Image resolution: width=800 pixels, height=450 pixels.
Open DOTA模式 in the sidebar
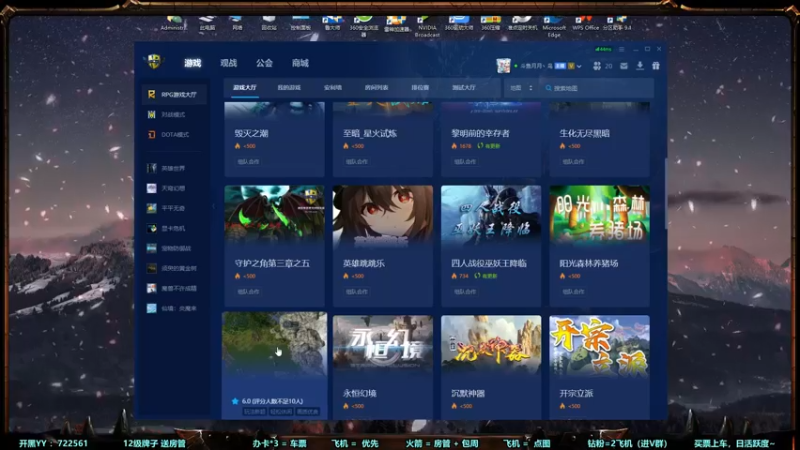point(174,135)
